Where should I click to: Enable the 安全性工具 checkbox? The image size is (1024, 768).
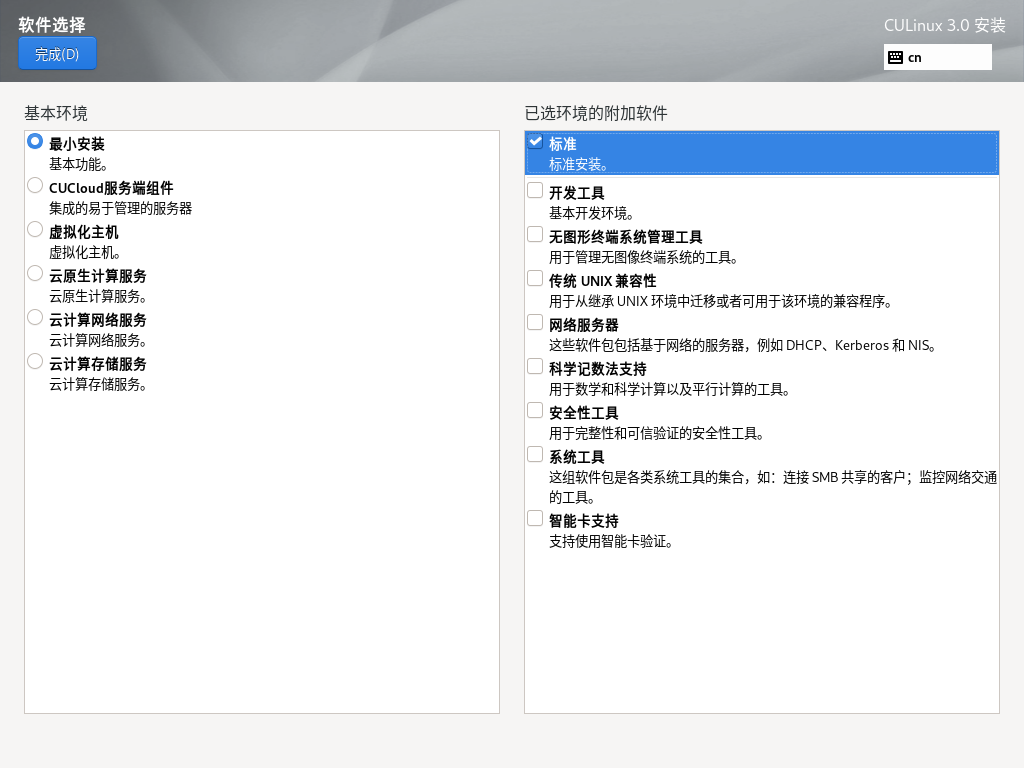tap(535, 410)
